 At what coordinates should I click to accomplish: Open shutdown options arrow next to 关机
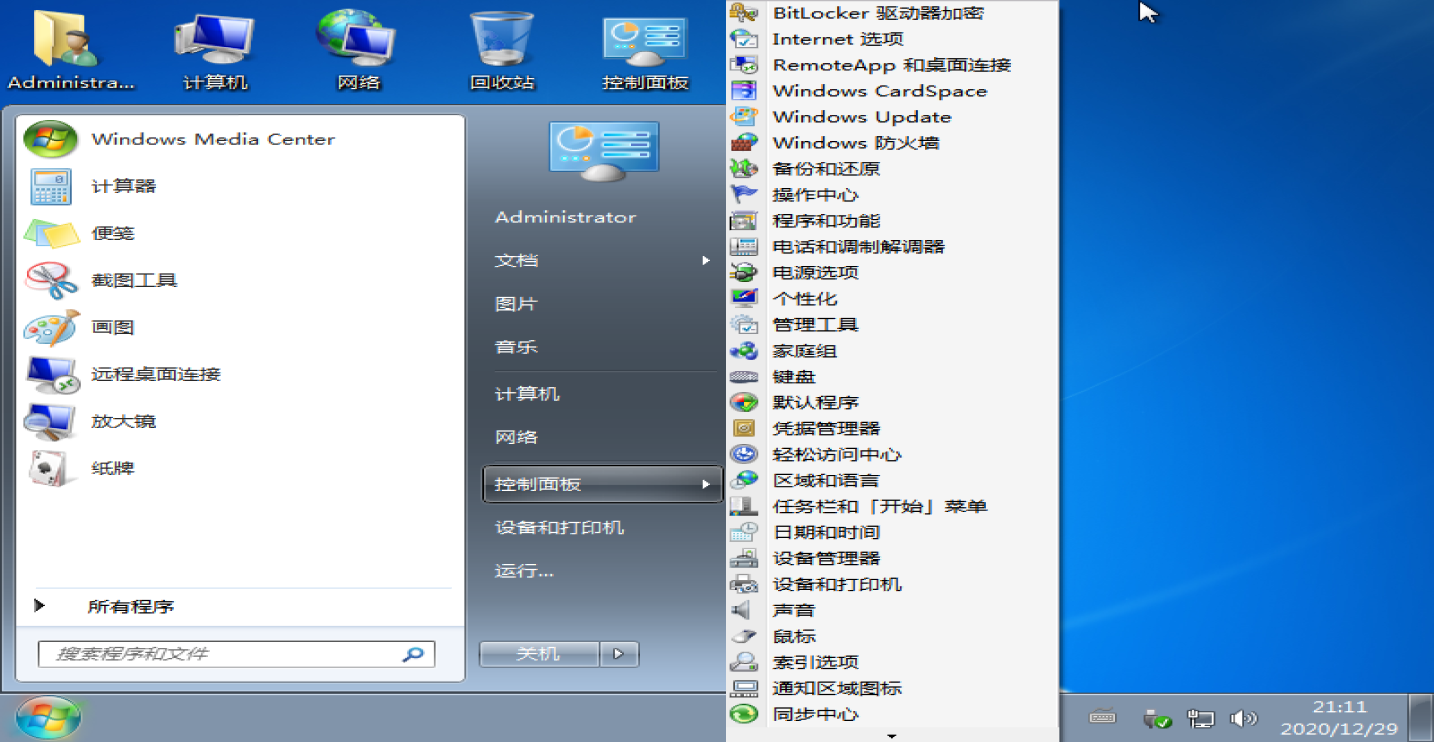tap(619, 654)
